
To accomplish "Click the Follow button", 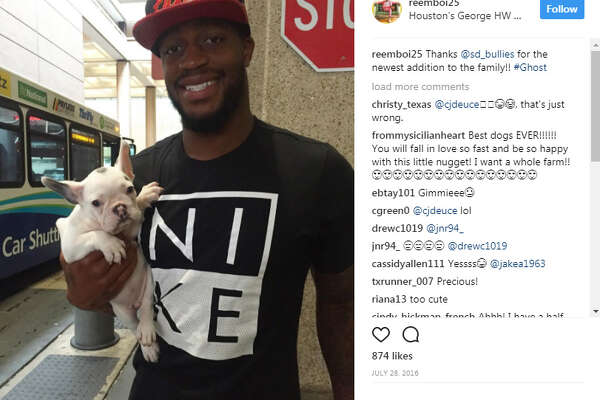I will click(x=562, y=9).
